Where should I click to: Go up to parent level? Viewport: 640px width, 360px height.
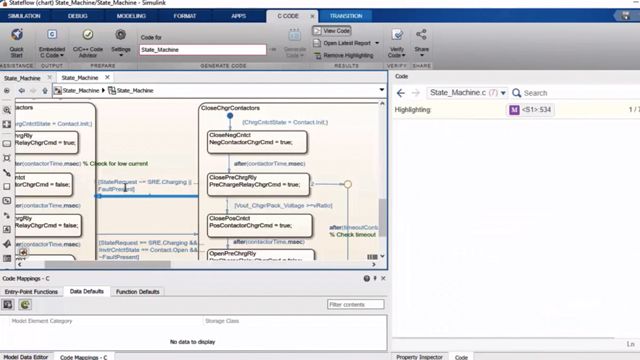point(45,91)
